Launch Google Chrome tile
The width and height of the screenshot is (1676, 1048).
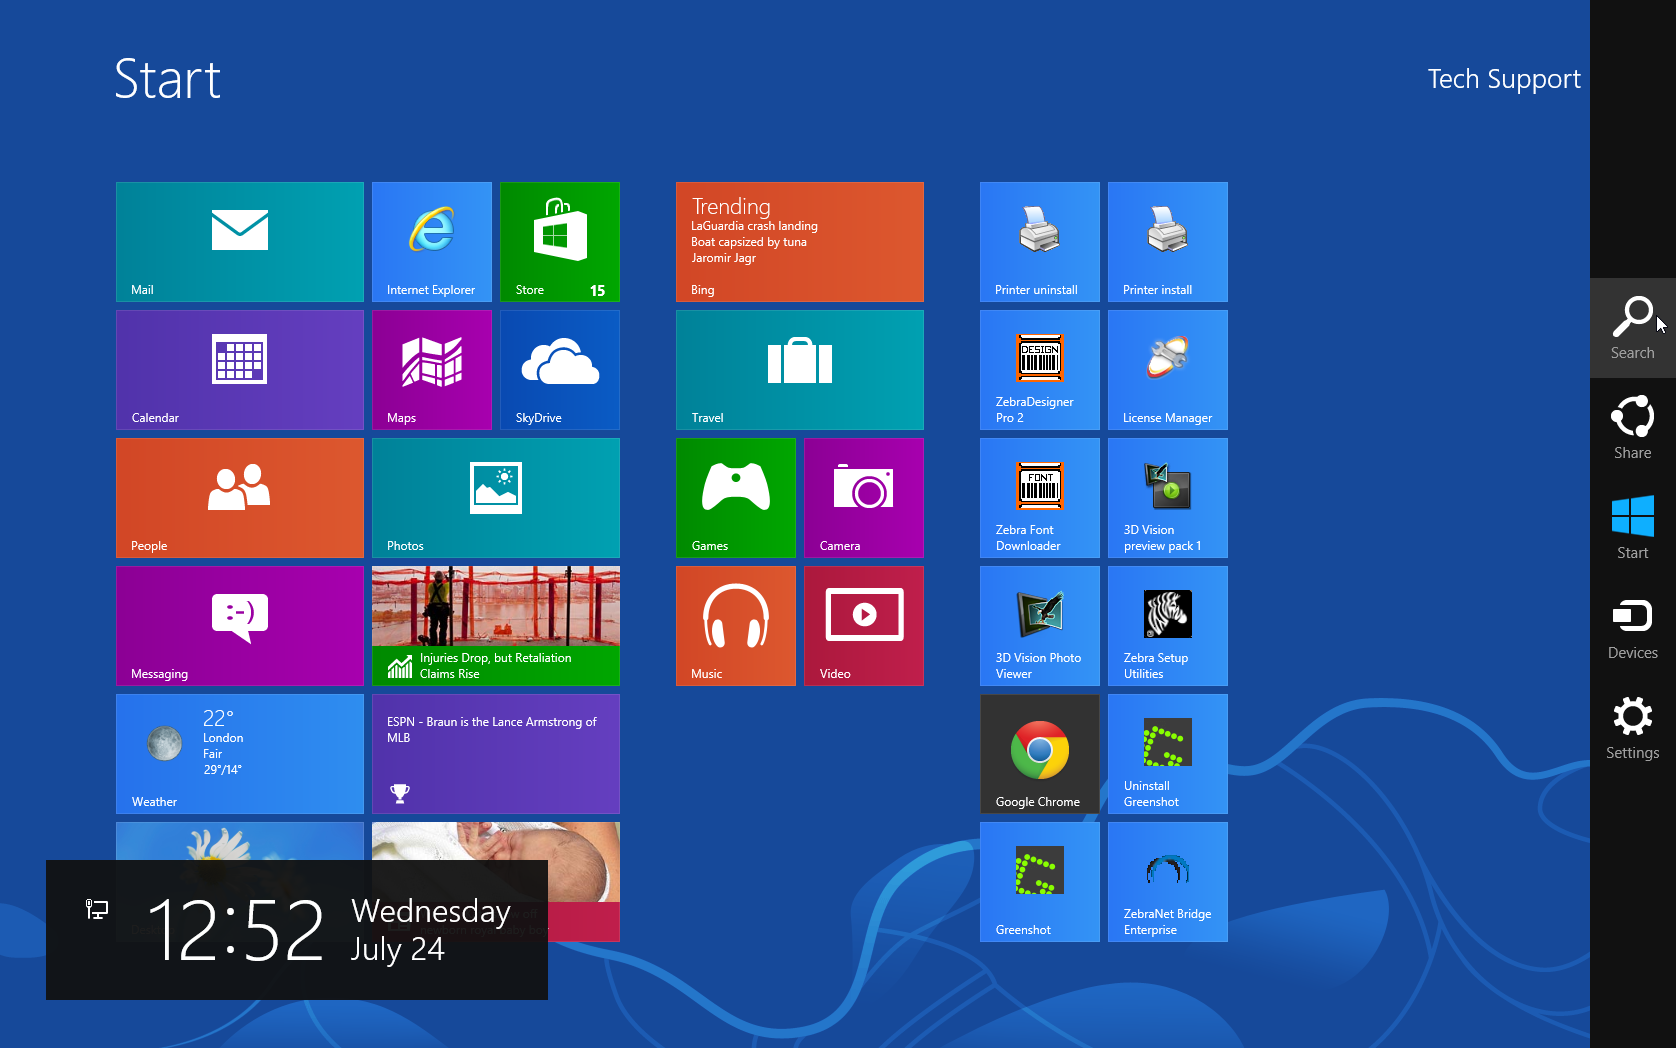tap(1040, 753)
